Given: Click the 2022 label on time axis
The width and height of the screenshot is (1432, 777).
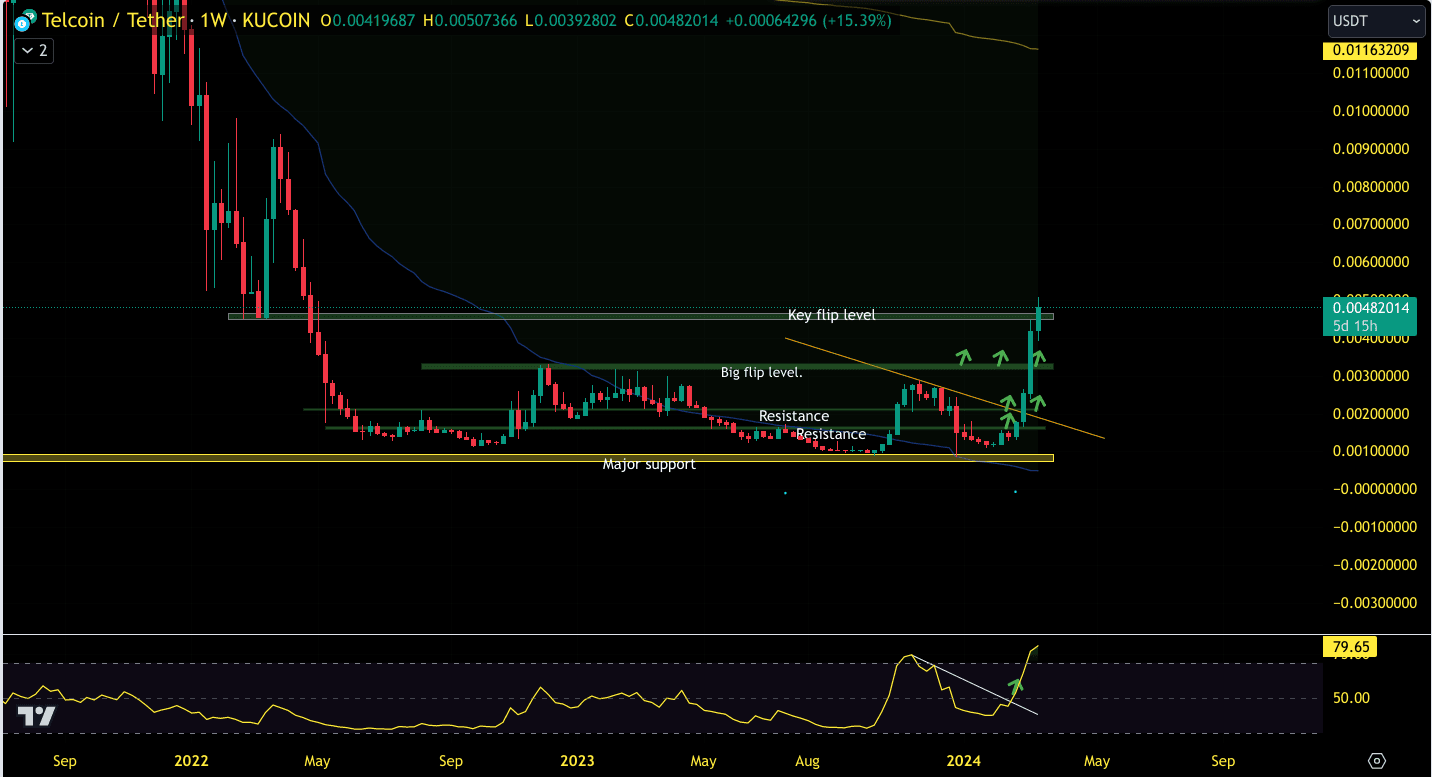Looking at the screenshot, I should [191, 761].
